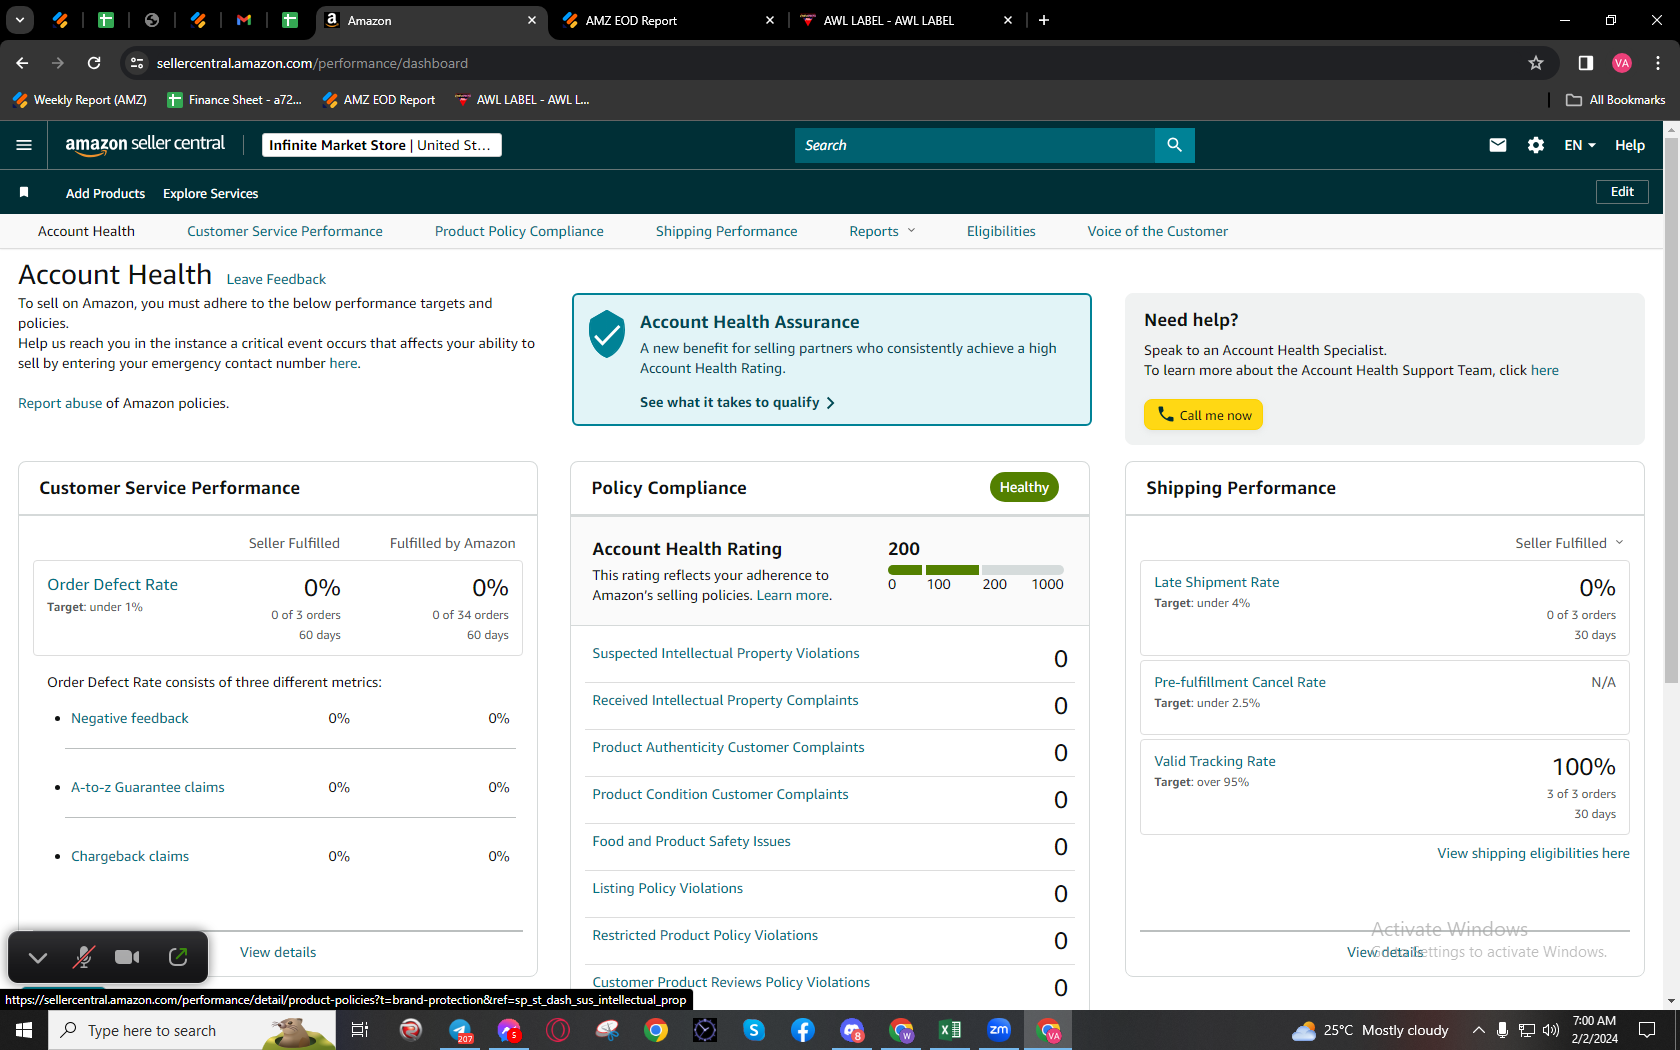Open the Infinite Market Store selector
The image size is (1680, 1050).
click(381, 145)
